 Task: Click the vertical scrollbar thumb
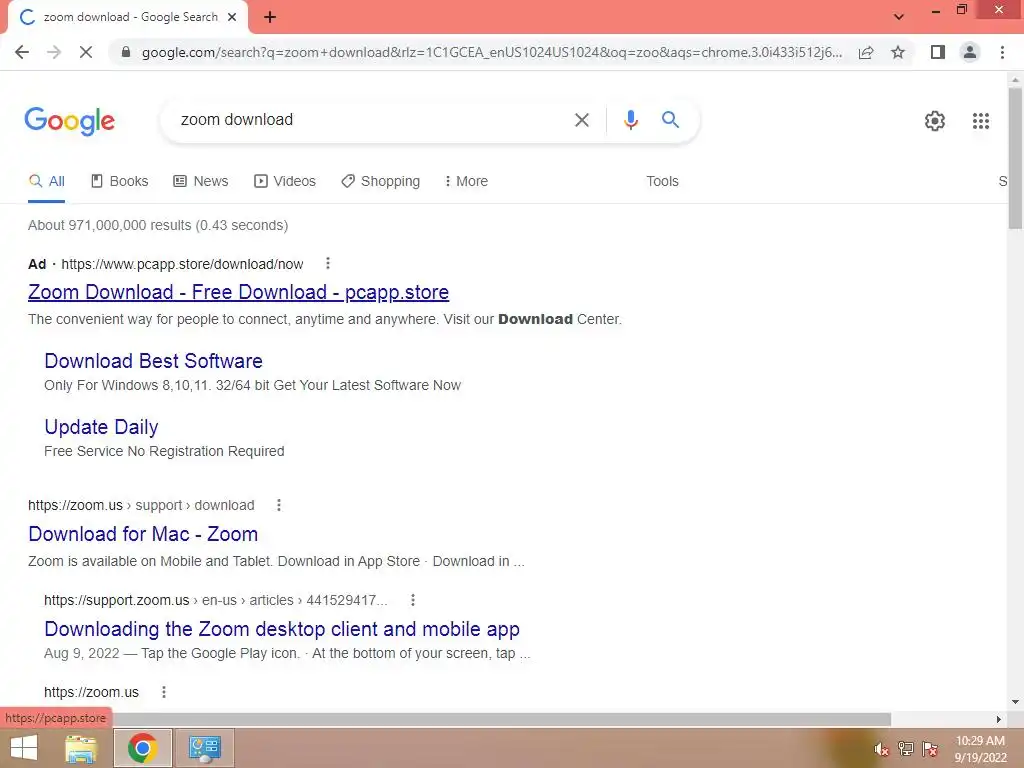point(1015,158)
